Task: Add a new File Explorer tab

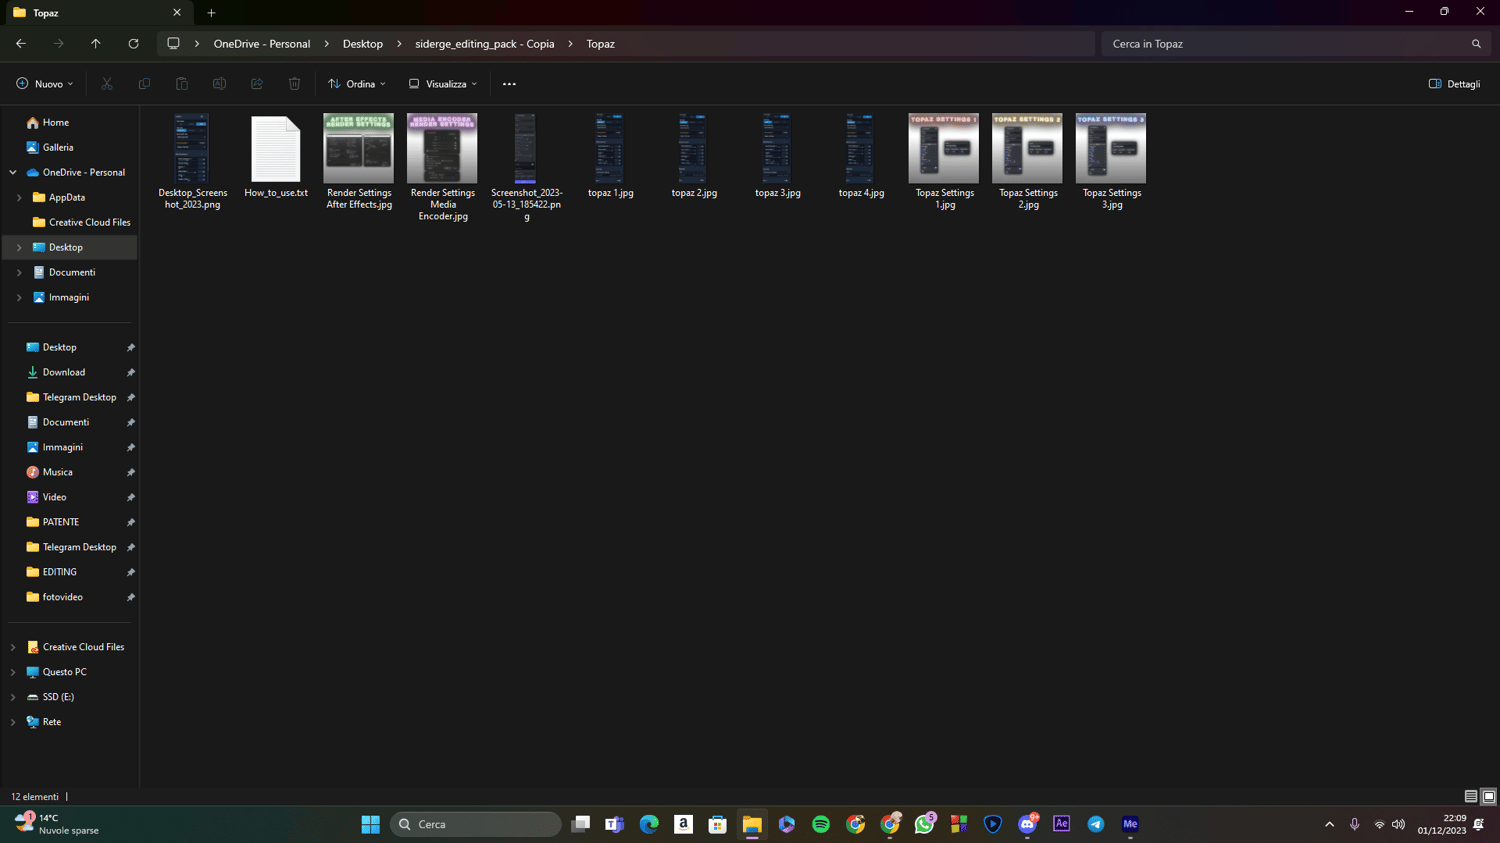Action: click(211, 13)
